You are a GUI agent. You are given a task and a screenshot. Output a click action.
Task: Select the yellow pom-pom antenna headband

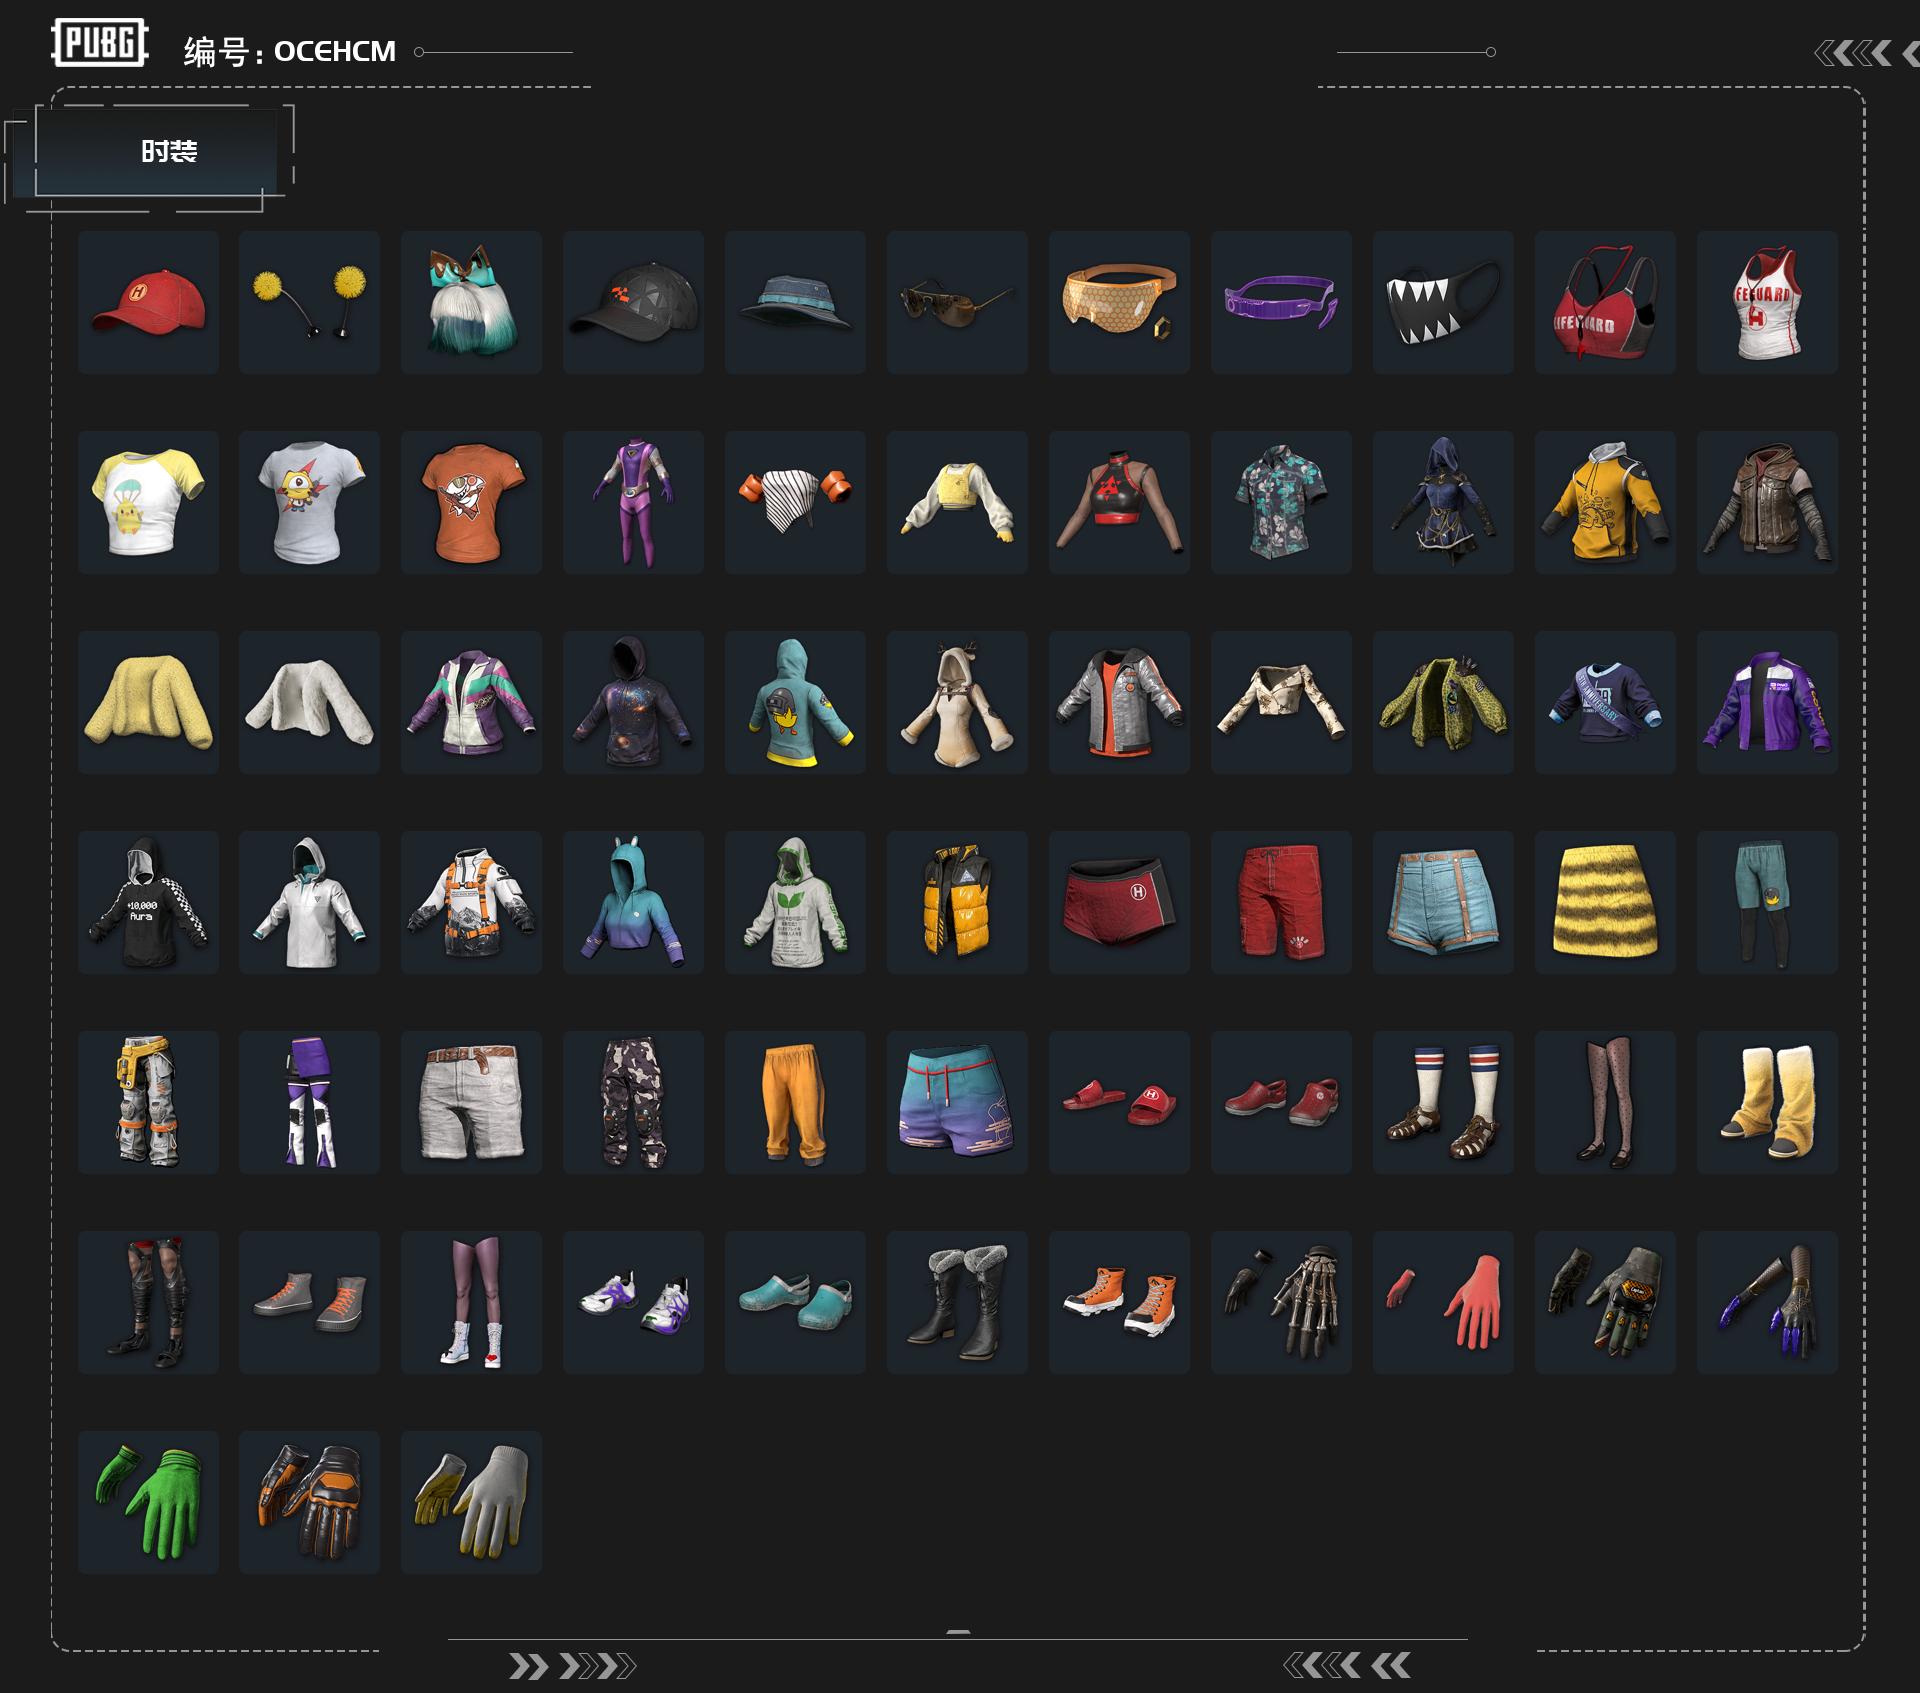pyautogui.click(x=309, y=302)
